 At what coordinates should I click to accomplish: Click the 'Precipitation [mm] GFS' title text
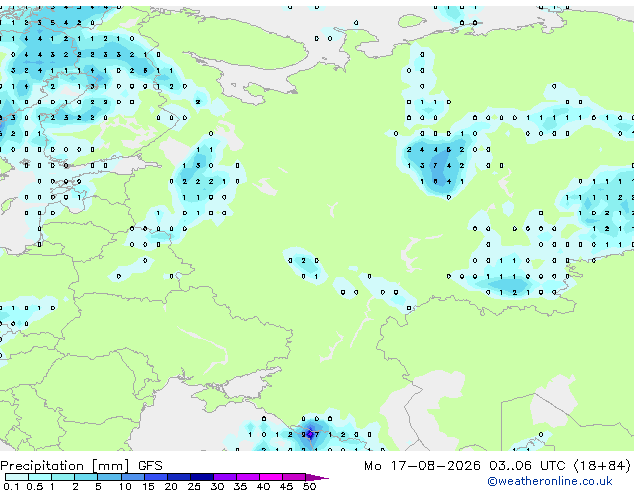click(81, 466)
